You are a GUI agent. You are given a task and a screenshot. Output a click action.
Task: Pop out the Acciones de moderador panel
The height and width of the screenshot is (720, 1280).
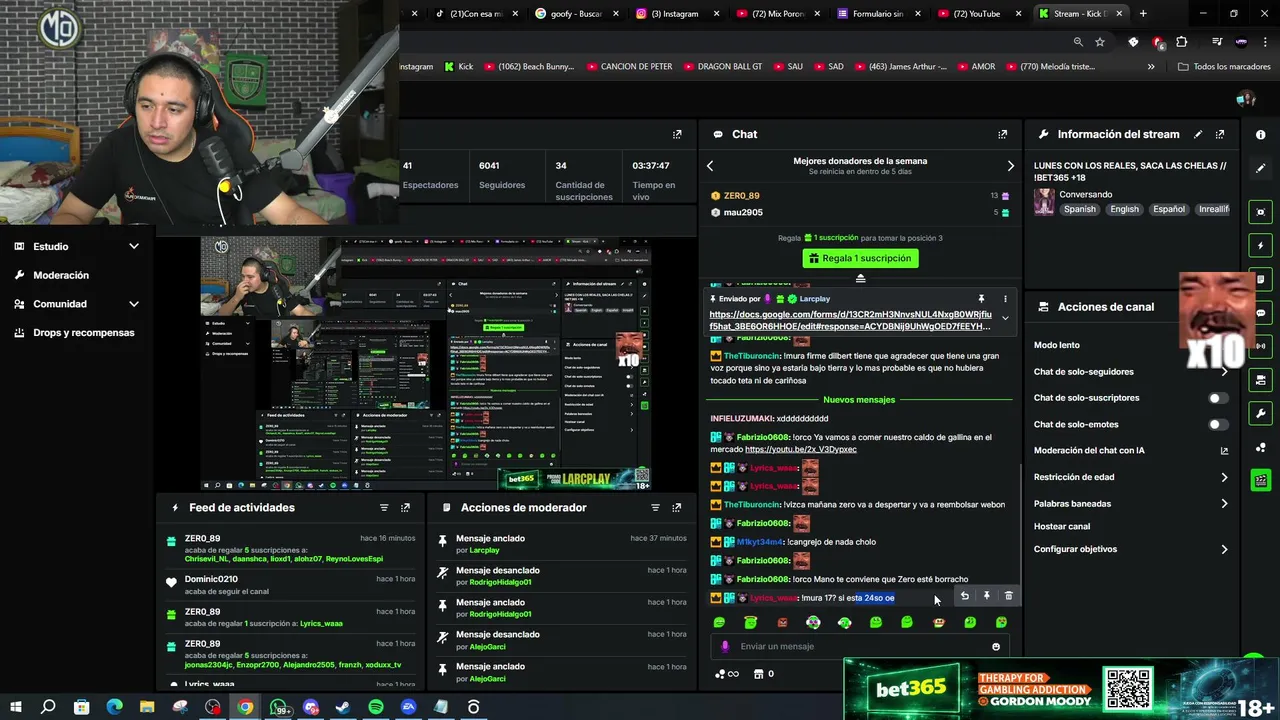click(x=677, y=508)
